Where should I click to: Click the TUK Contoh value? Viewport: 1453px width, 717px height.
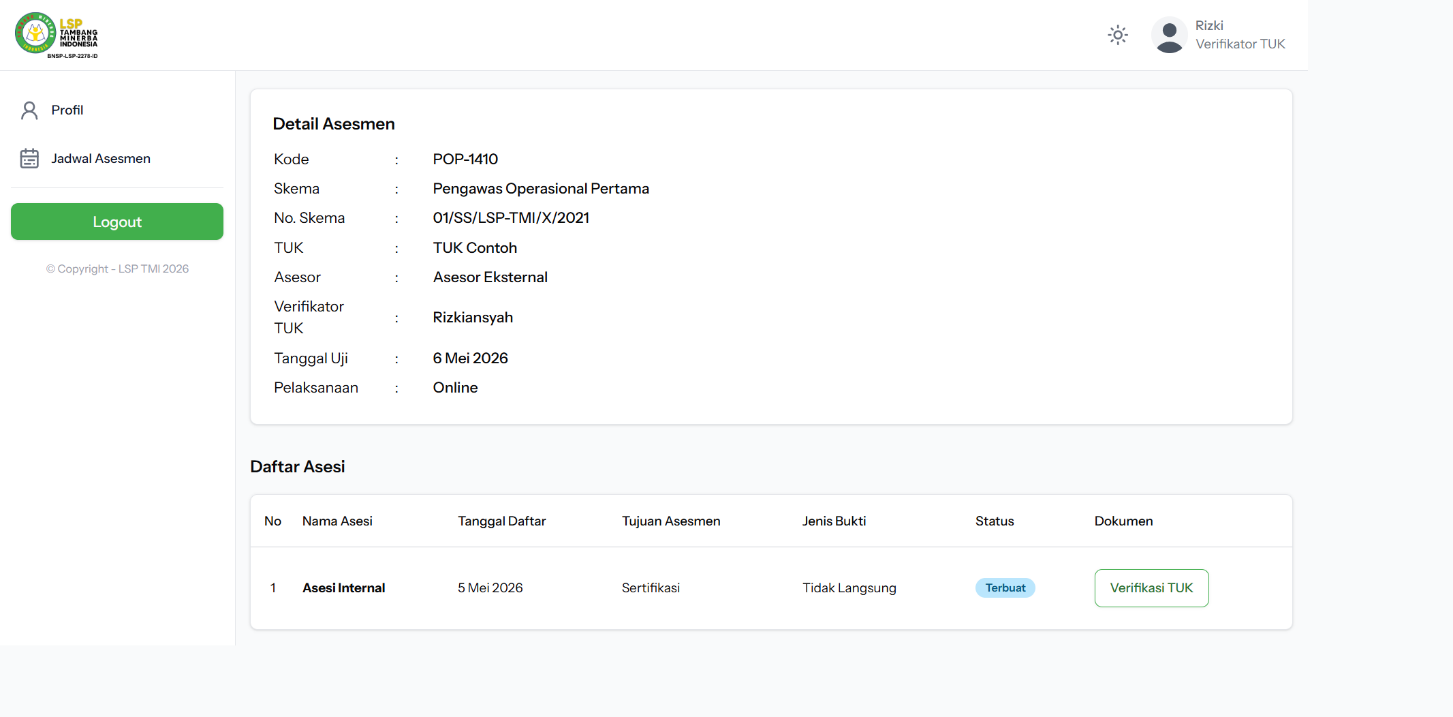pyautogui.click(x=475, y=248)
